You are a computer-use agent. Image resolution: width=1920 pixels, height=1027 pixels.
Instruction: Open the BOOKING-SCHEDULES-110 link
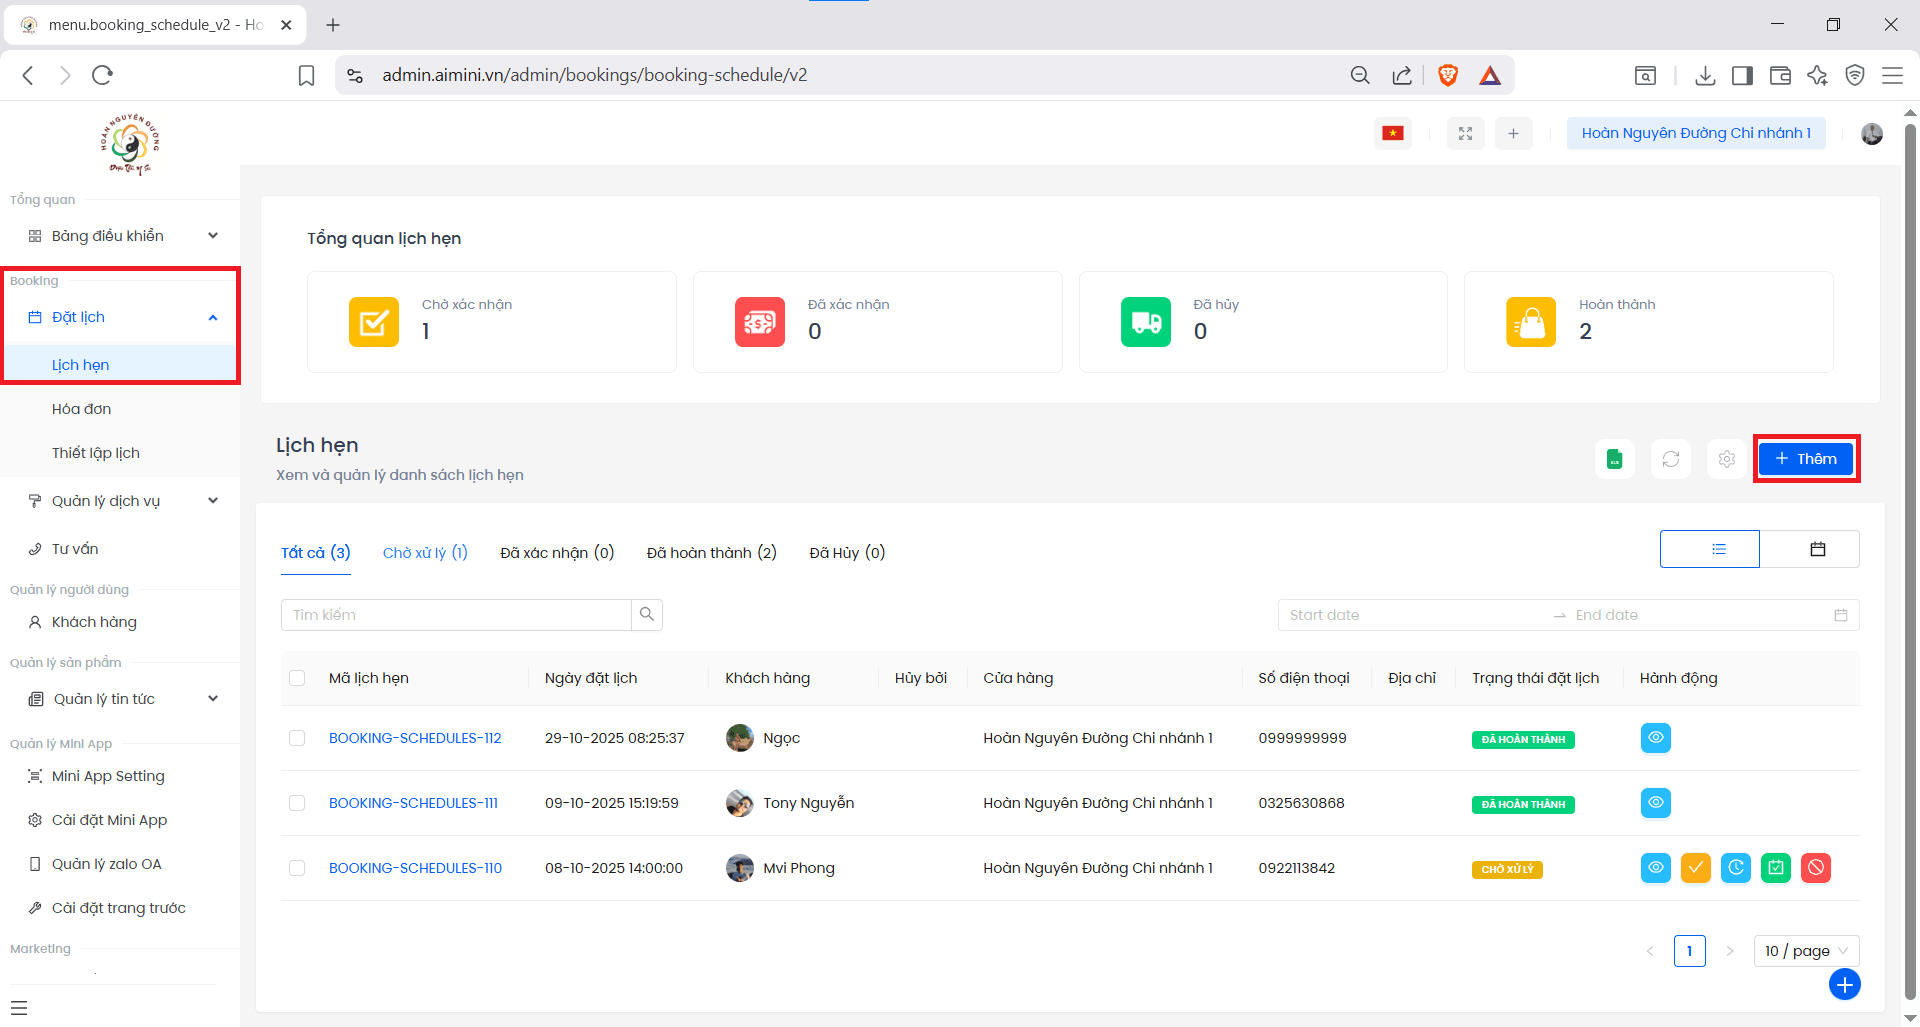pos(415,868)
